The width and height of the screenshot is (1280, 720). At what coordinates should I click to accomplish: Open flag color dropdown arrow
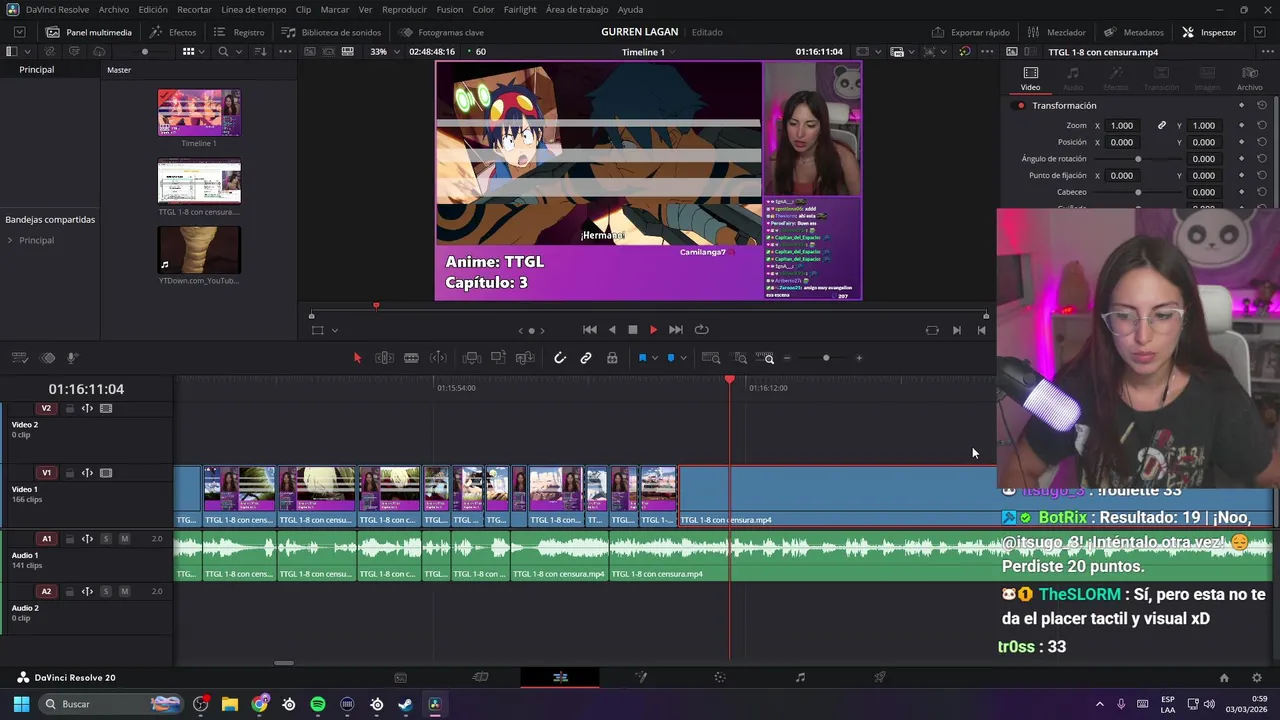(x=655, y=358)
